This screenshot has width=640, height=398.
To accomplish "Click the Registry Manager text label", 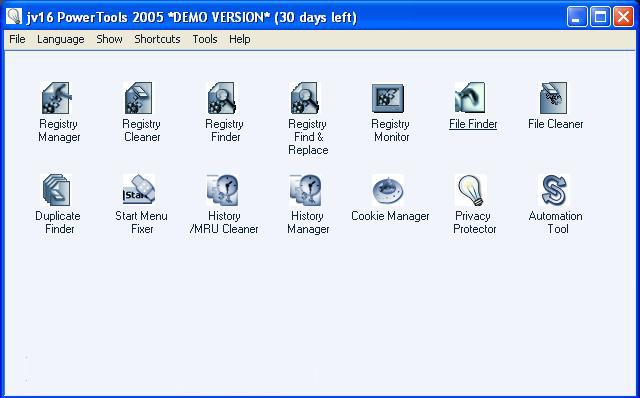I will [x=59, y=131].
